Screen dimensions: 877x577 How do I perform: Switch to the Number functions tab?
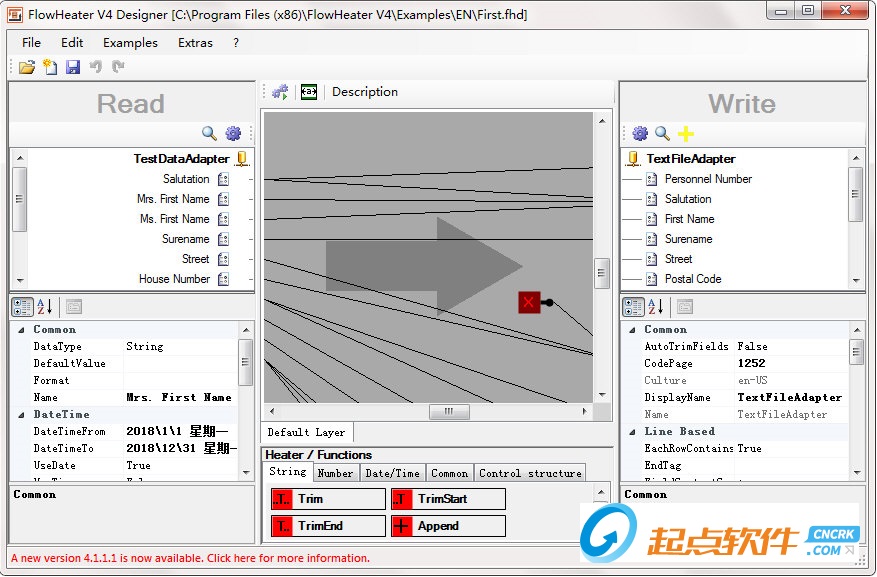[x=336, y=473]
